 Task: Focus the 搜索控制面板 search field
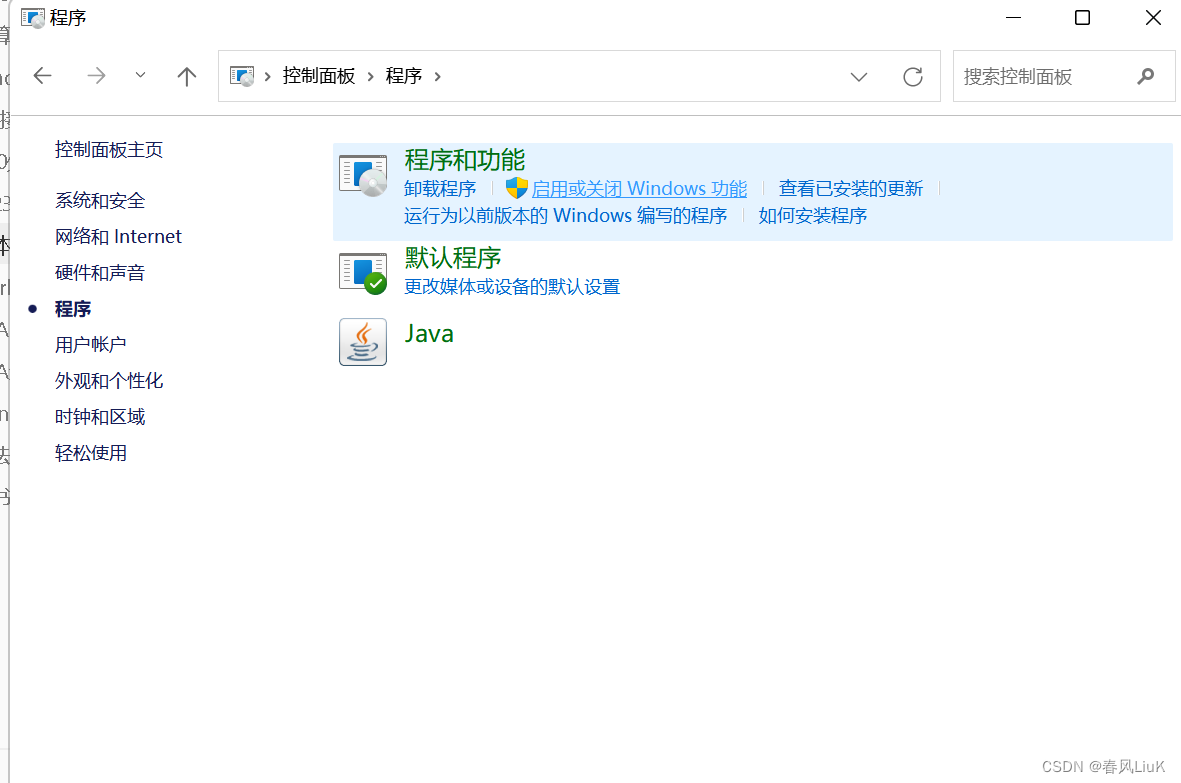click(1064, 76)
